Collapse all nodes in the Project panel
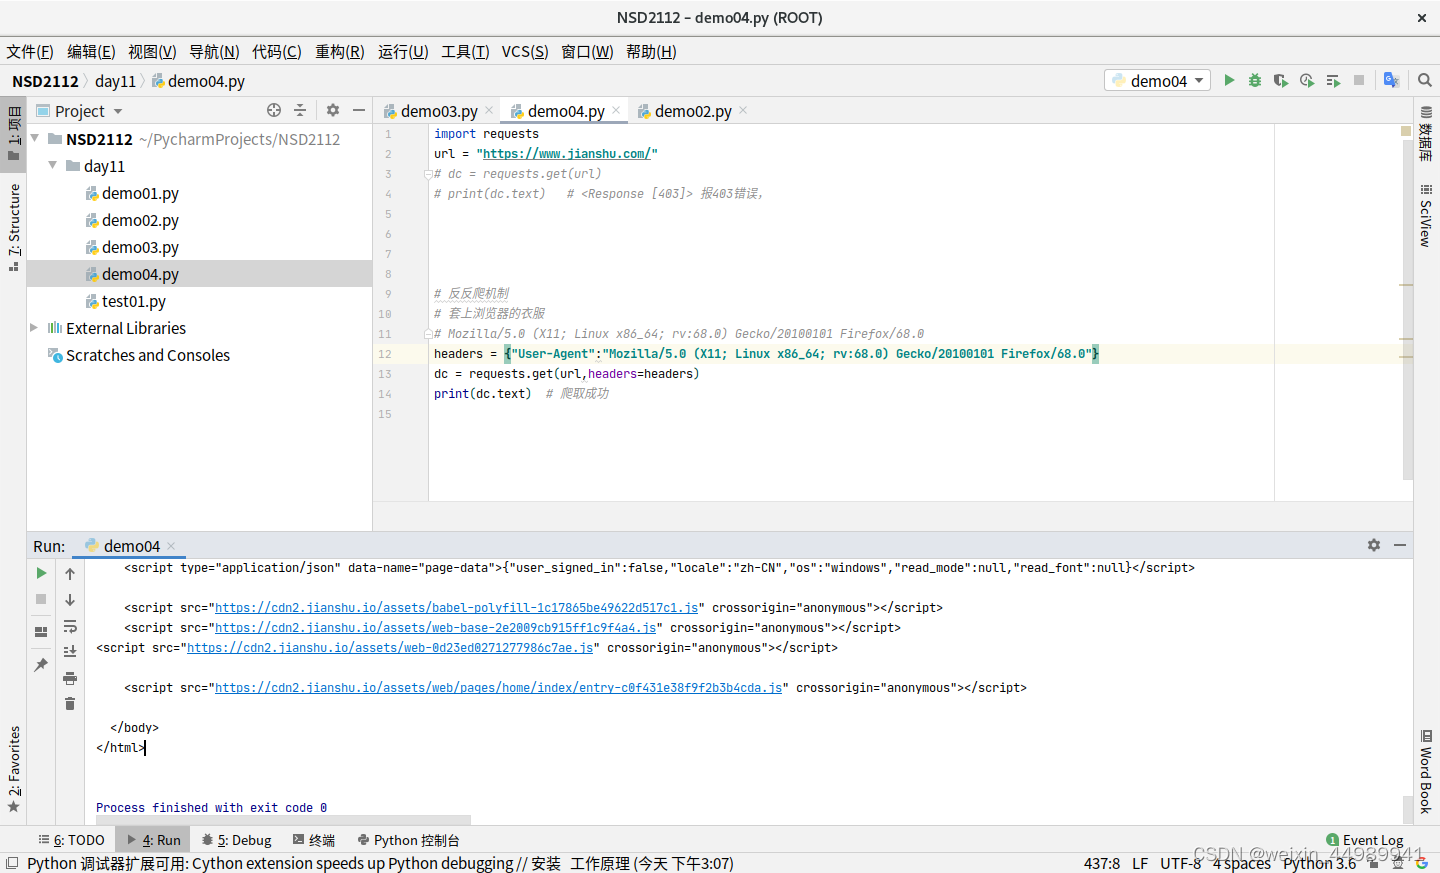 [x=300, y=110]
